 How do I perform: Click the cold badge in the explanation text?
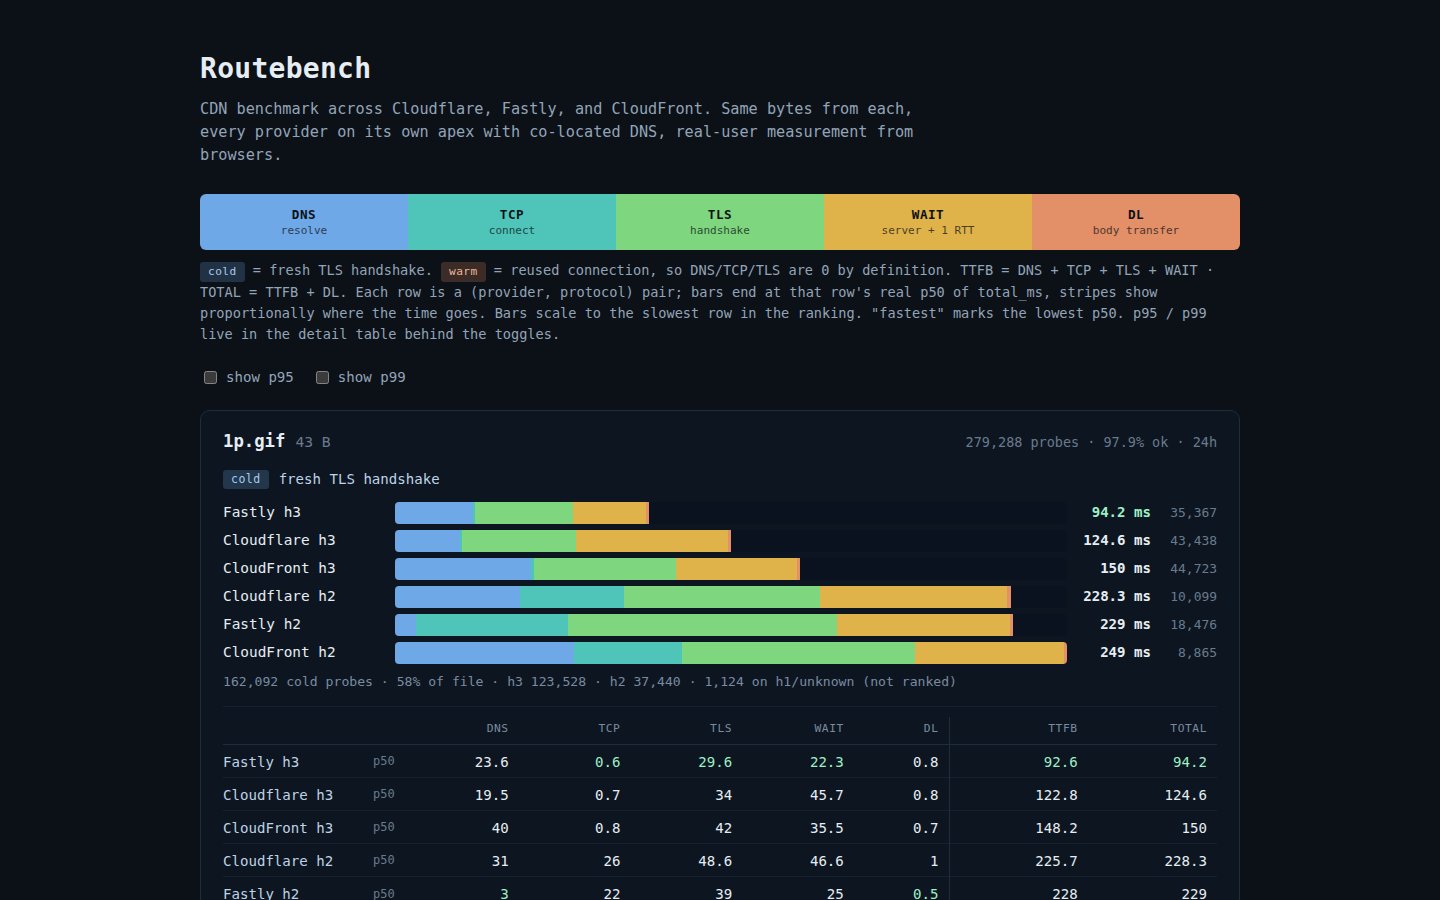(x=222, y=271)
